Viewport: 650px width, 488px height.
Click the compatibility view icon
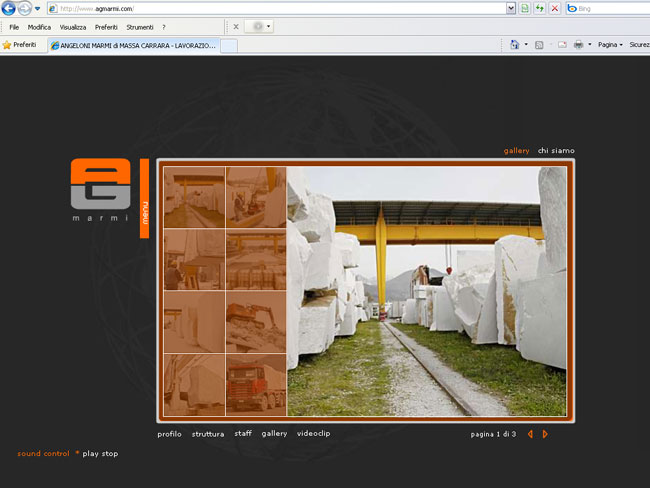coord(525,8)
